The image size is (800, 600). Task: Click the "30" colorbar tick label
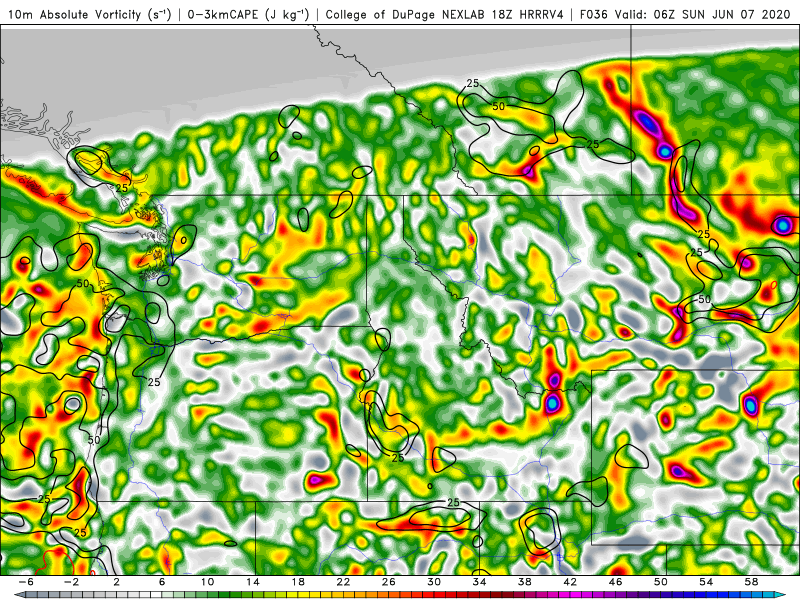pyautogui.click(x=434, y=582)
